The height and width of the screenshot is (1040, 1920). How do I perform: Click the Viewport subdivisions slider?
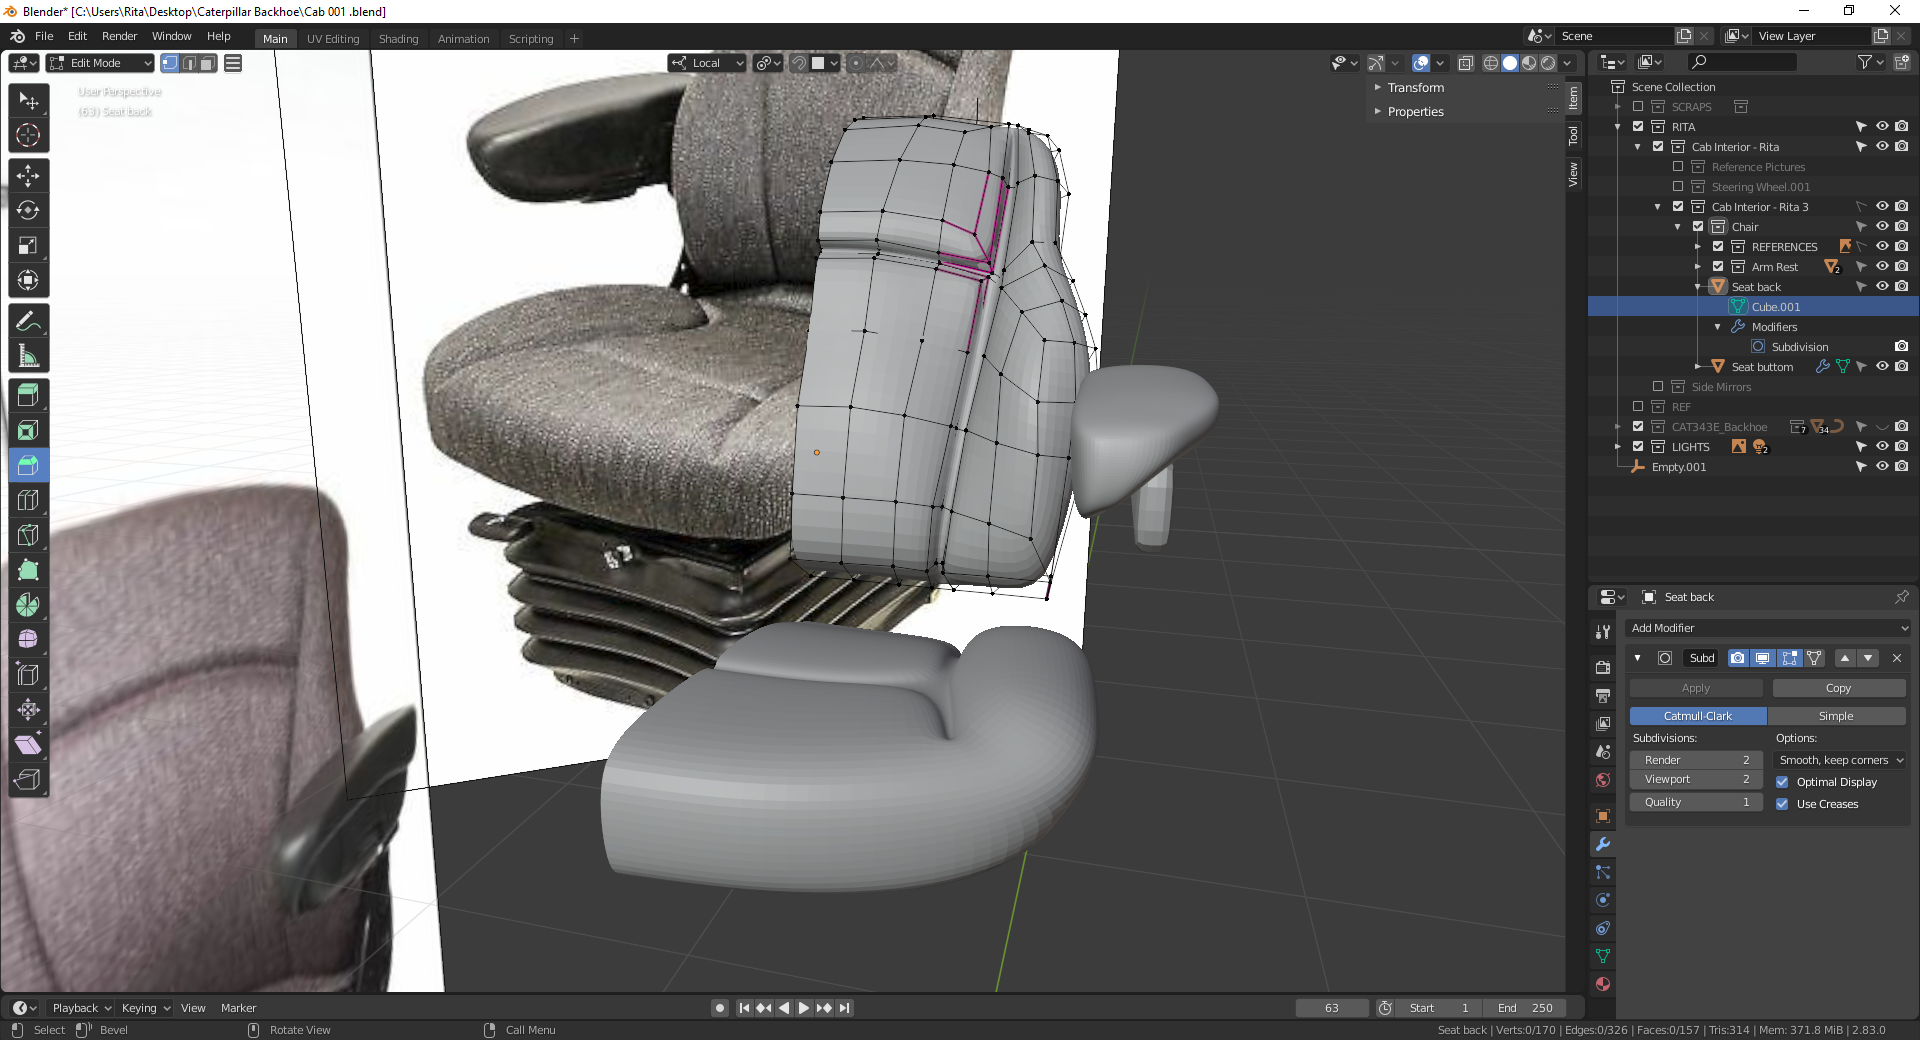point(1696,779)
